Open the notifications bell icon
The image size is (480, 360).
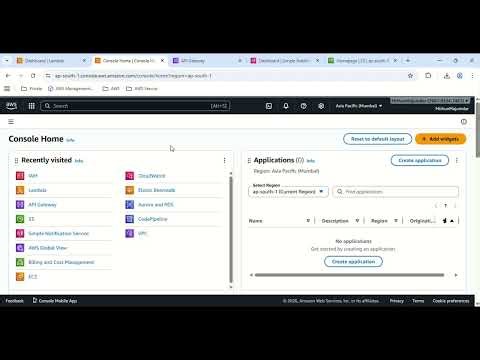click(286, 106)
